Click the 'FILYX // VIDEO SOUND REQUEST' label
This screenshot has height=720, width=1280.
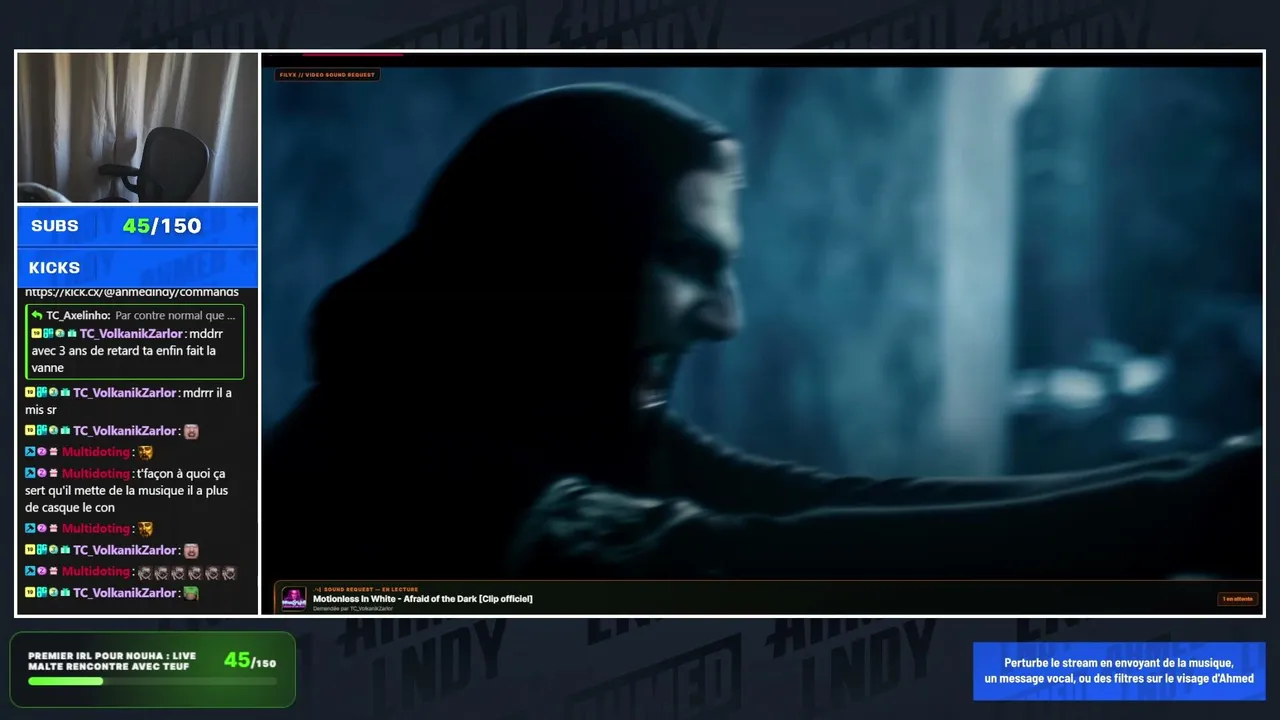(327, 75)
